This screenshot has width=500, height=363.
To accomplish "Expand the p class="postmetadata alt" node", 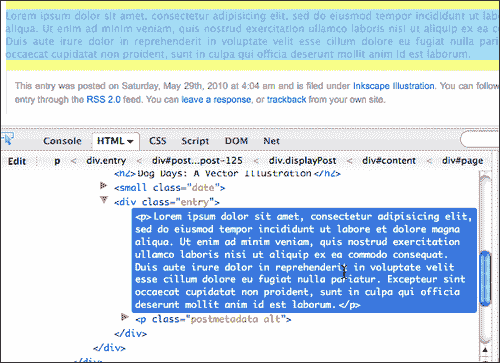I will point(125,317).
